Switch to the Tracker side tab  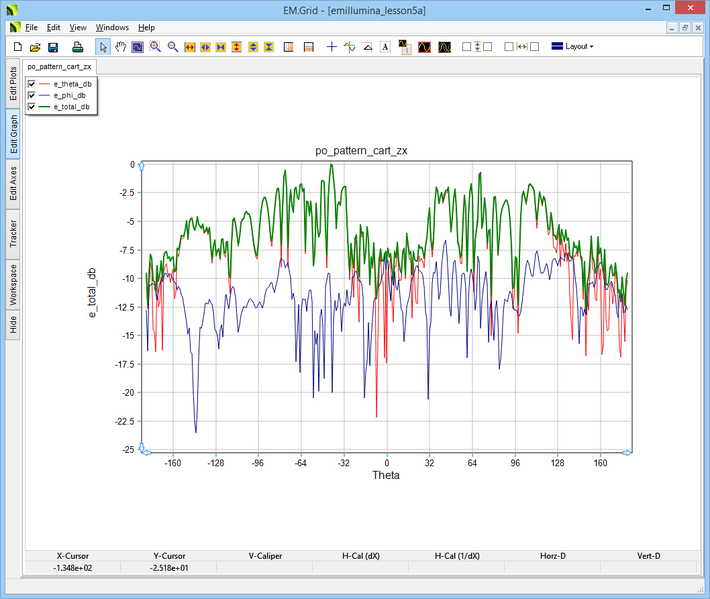[13, 234]
